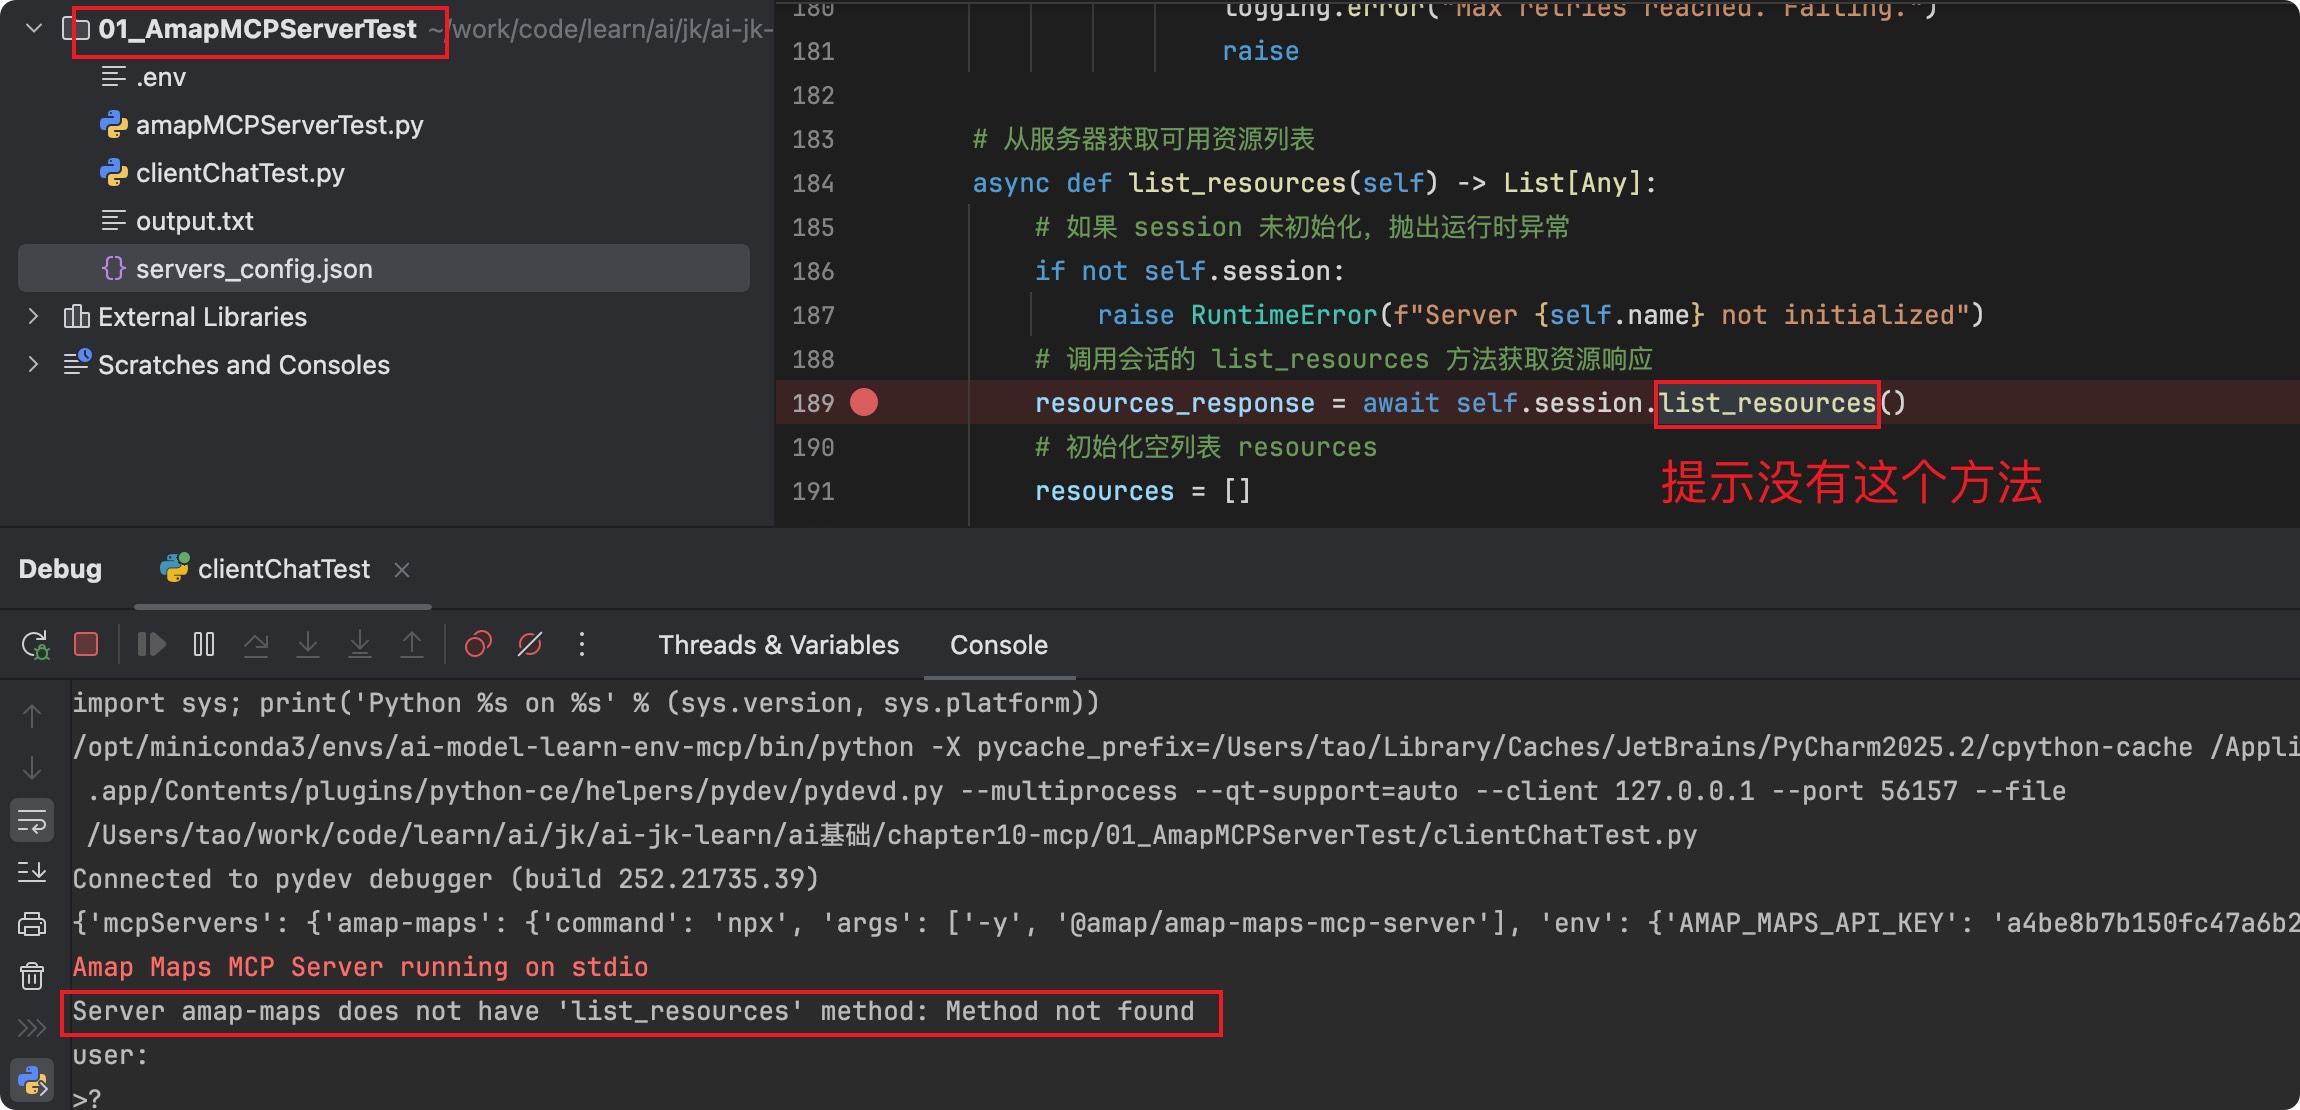Screen dimensions: 2300x1110
Task: Click the RuntimeError text on line 187
Action: [x=1284, y=315]
